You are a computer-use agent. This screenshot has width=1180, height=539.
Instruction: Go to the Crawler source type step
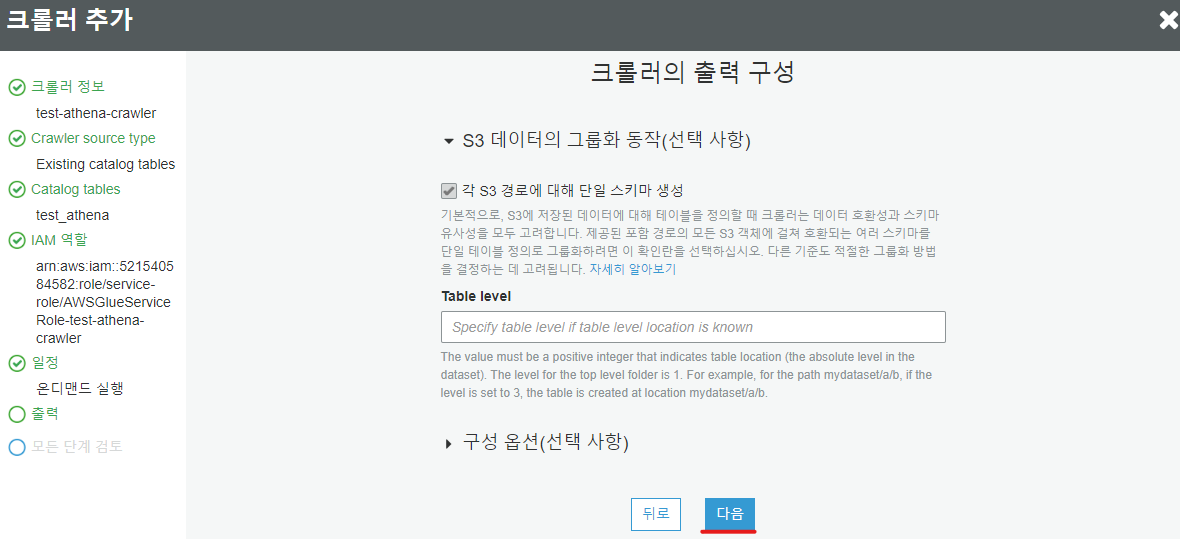(x=93, y=139)
